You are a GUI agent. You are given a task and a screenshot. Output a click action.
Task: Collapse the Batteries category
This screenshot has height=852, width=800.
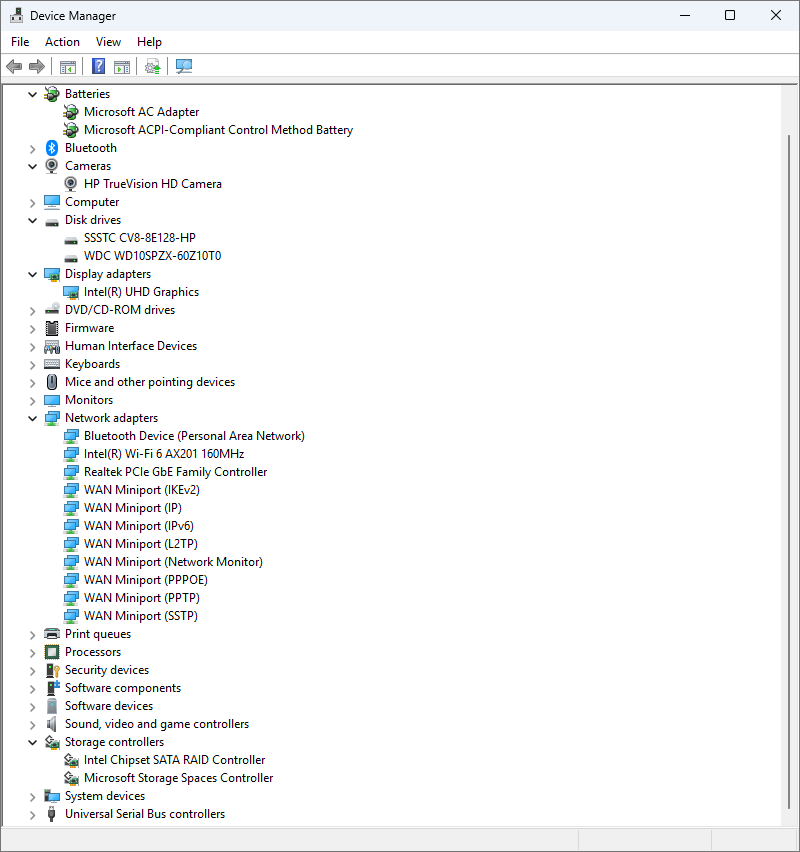(x=33, y=95)
